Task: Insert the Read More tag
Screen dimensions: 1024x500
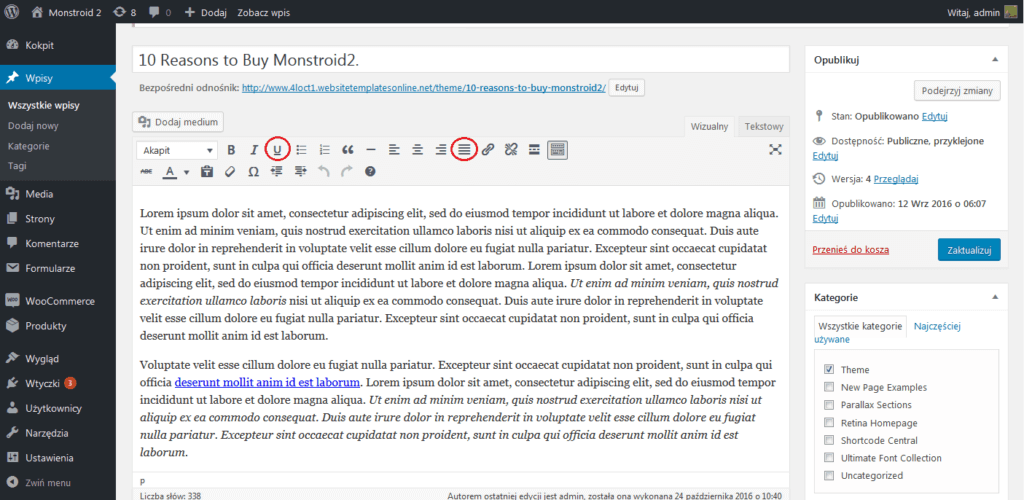Action: pyautogui.click(x=534, y=150)
